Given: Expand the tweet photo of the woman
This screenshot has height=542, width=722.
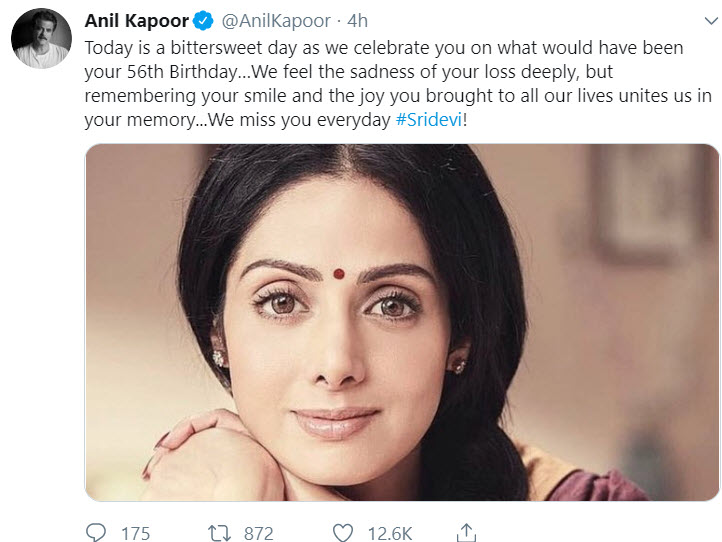Looking at the screenshot, I should tap(401, 322).
